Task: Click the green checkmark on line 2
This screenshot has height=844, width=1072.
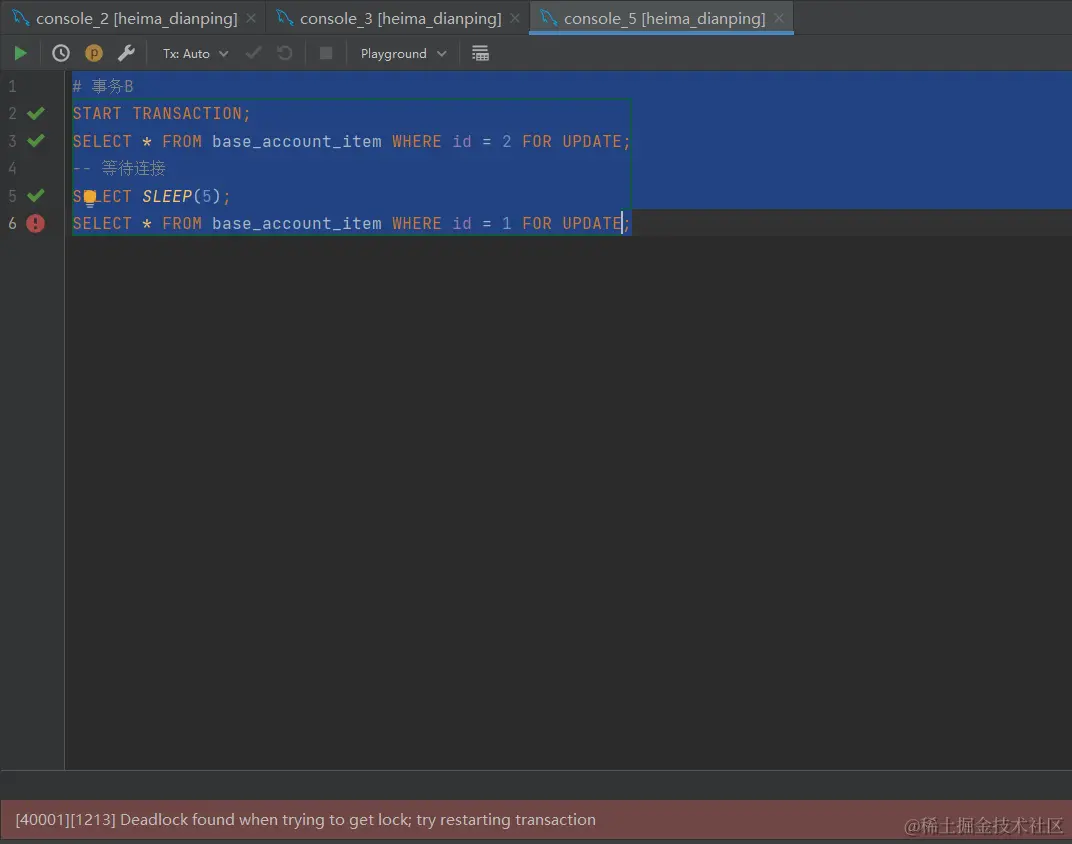Action: pyautogui.click(x=36, y=113)
